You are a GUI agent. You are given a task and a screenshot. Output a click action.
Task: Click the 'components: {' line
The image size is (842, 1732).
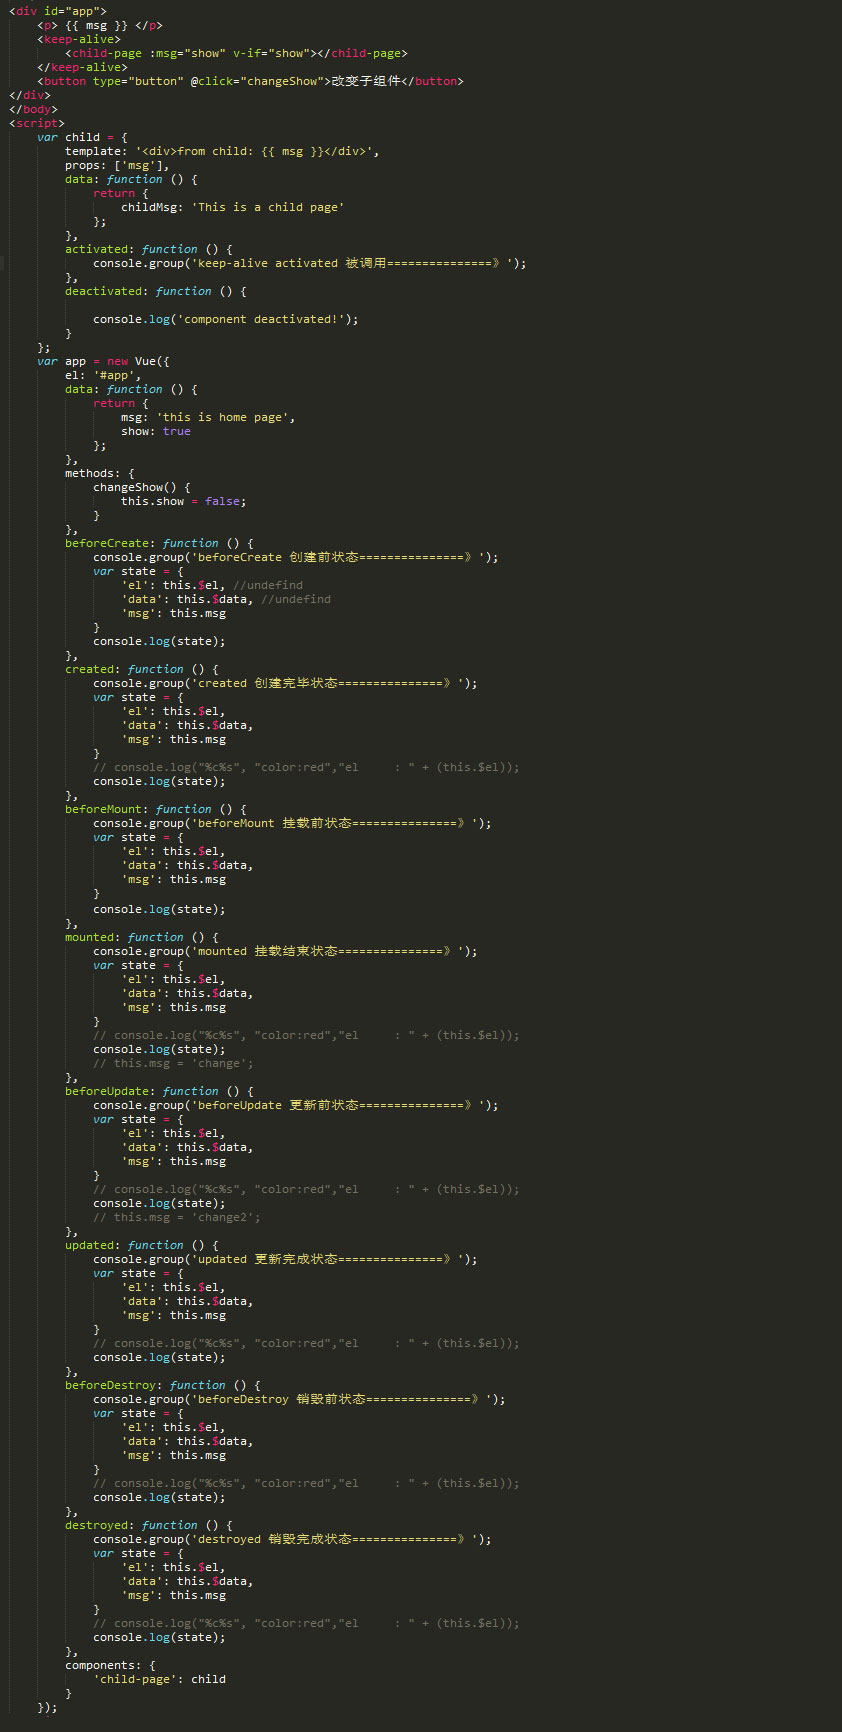coord(110,1665)
